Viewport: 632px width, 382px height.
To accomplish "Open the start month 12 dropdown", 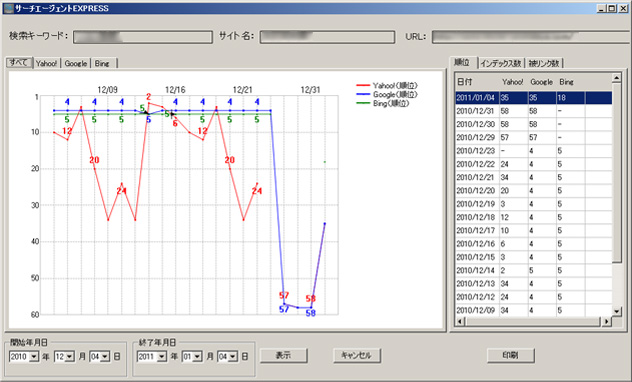I will [70, 357].
